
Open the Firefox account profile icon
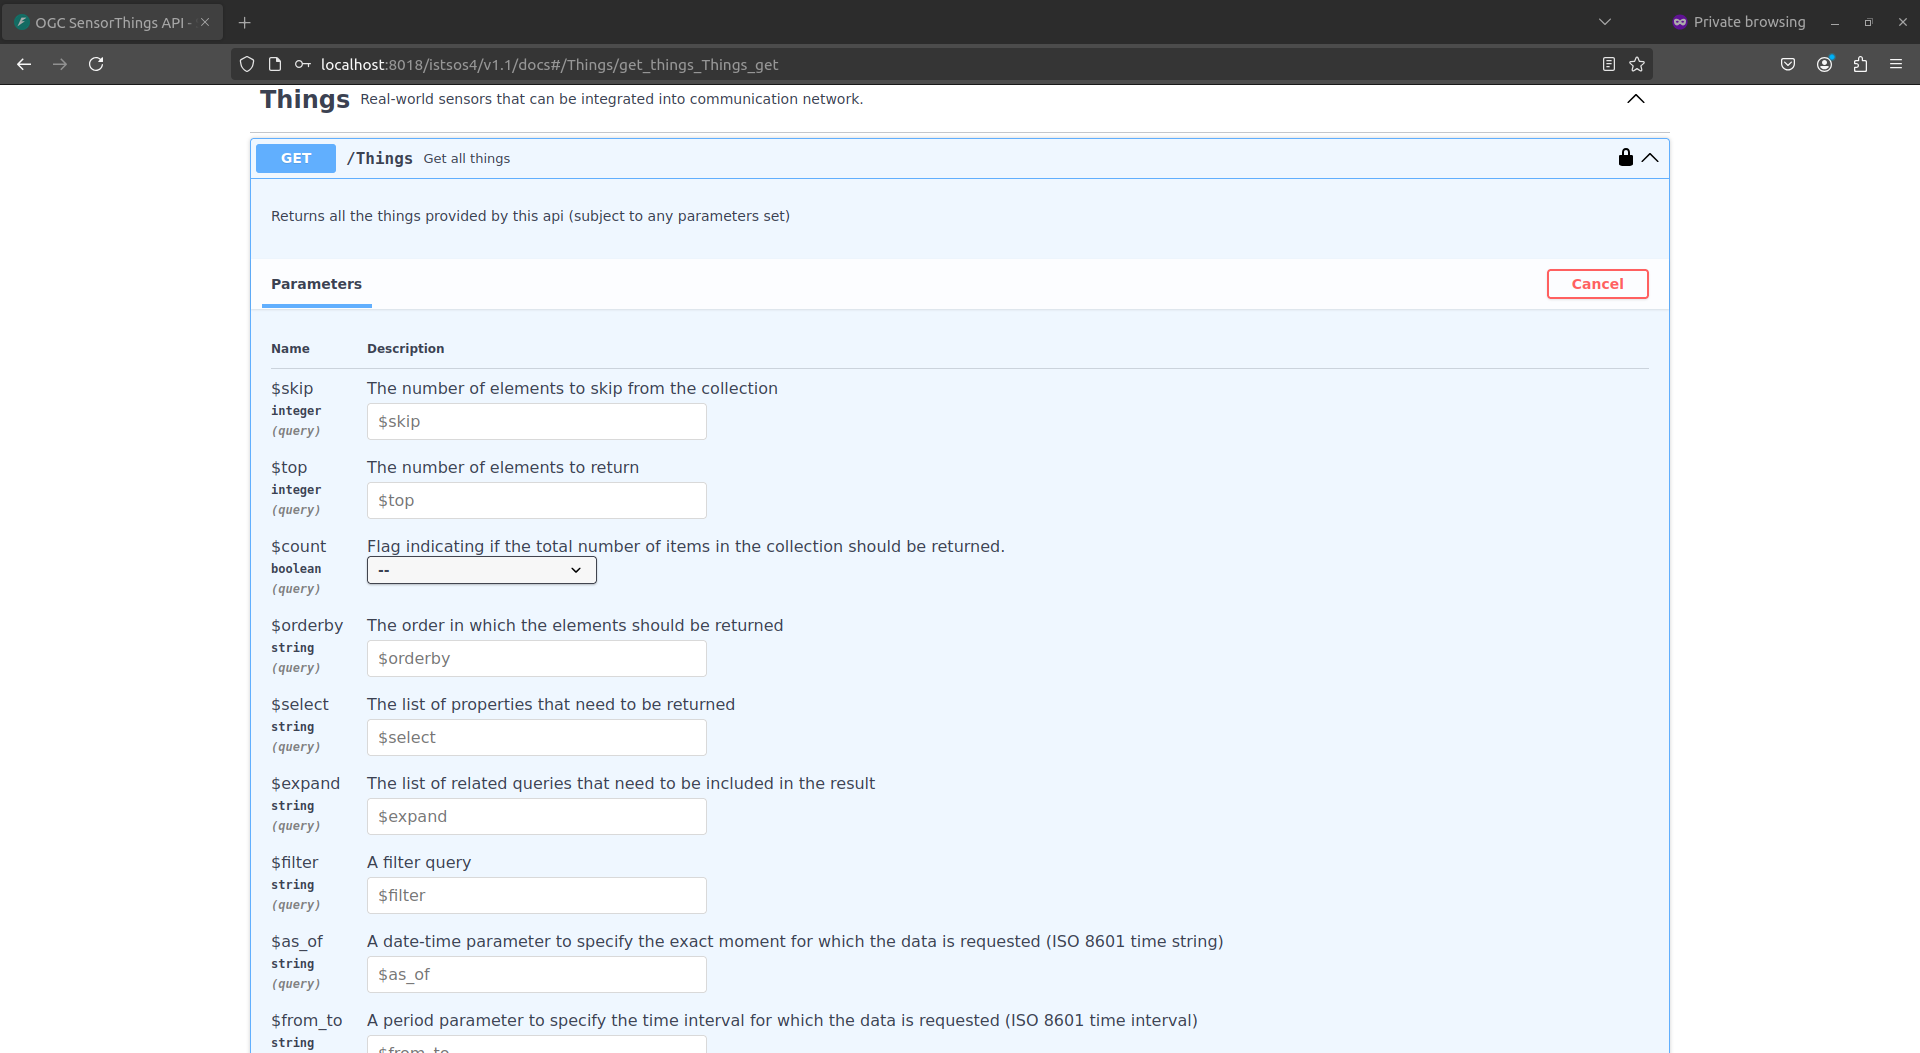(x=1824, y=64)
